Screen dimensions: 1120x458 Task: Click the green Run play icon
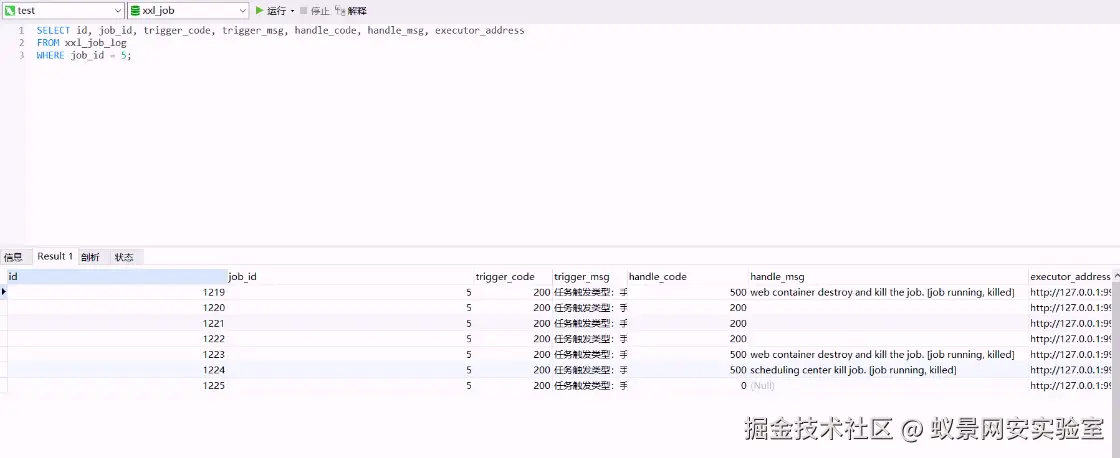point(260,11)
